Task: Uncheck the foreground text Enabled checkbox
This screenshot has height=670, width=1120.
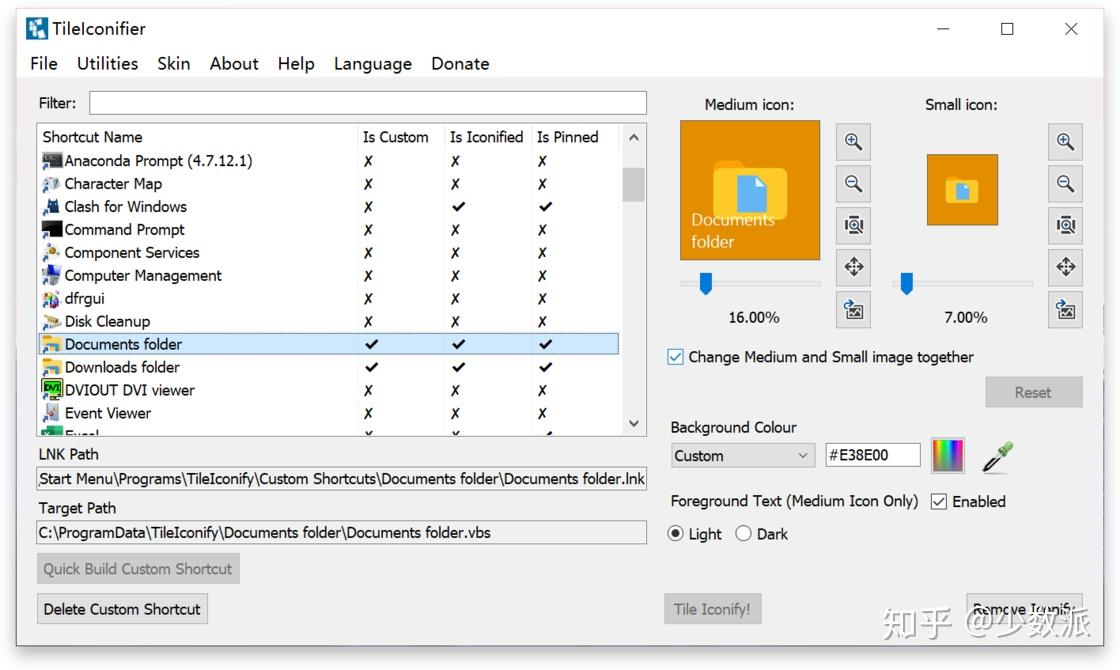Action: coord(939,502)
